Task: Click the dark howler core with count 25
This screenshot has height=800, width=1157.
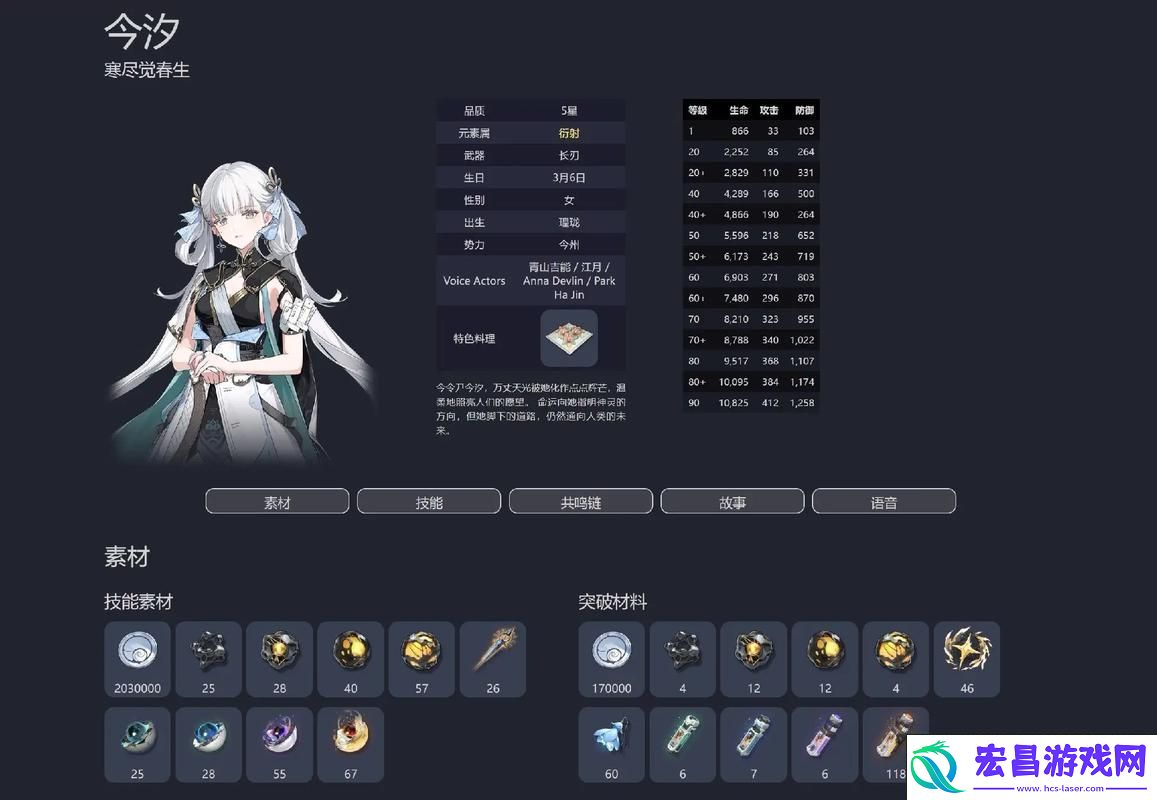Action: point(209,659)
